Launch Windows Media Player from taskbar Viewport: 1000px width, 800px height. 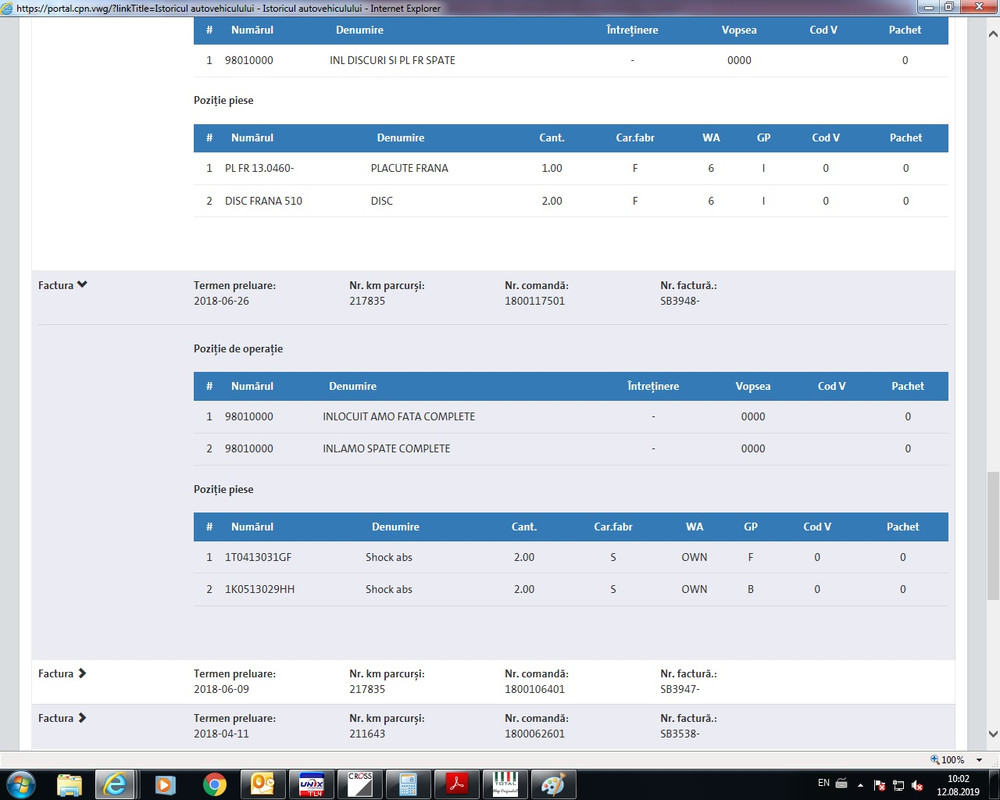click(165, 784)
